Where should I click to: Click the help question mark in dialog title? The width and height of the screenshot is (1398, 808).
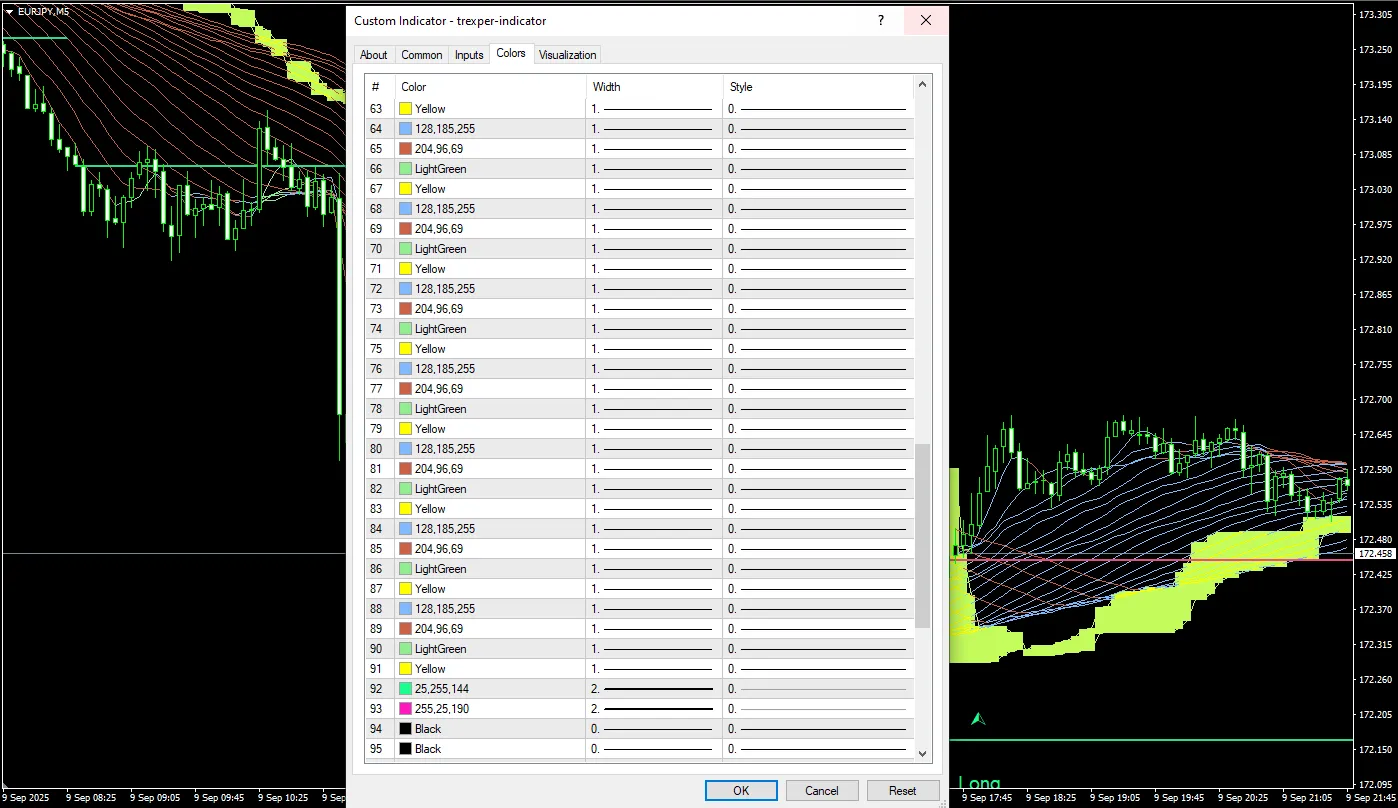880,21
